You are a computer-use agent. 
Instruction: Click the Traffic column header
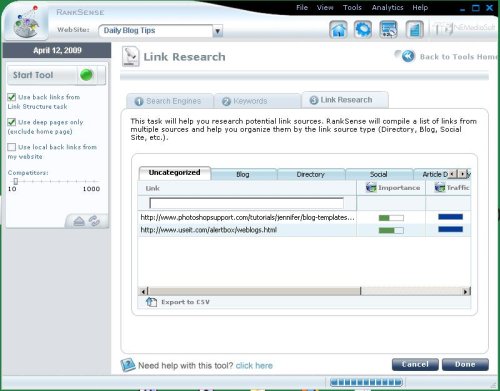click(448, 188)
